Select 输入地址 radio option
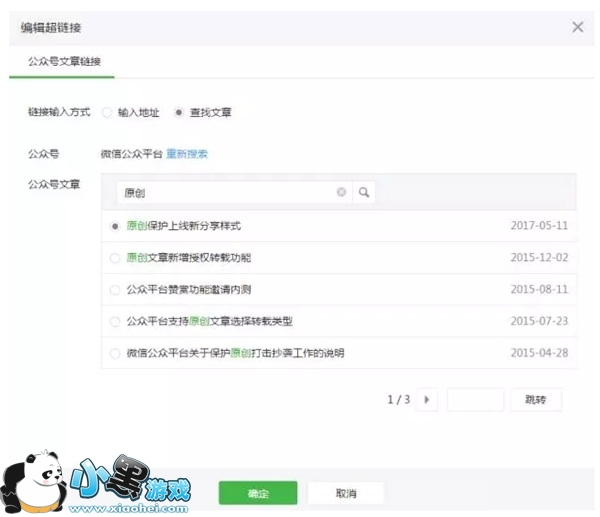Viewport: 600px width, 517px height. (107, 113)
